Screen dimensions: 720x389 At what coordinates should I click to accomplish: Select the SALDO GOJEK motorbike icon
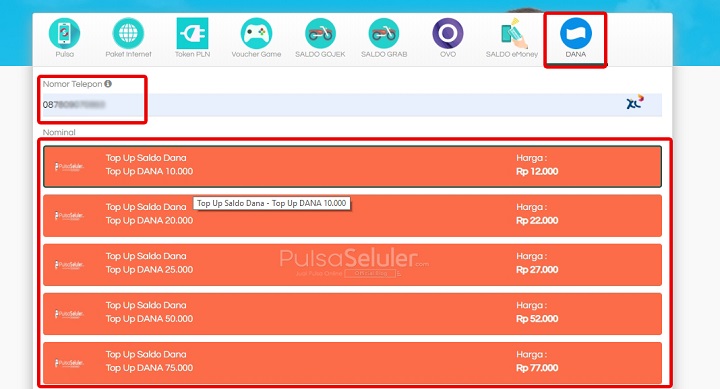(320, 33)
